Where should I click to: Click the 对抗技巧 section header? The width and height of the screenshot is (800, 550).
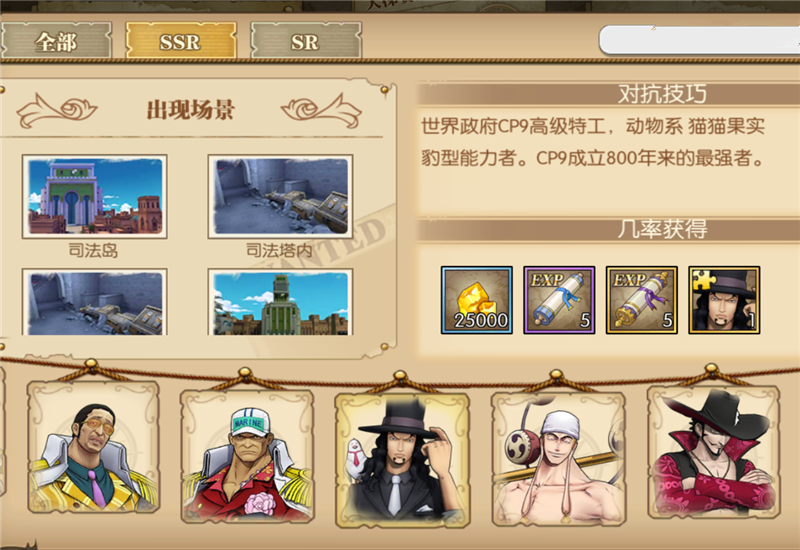662,94
